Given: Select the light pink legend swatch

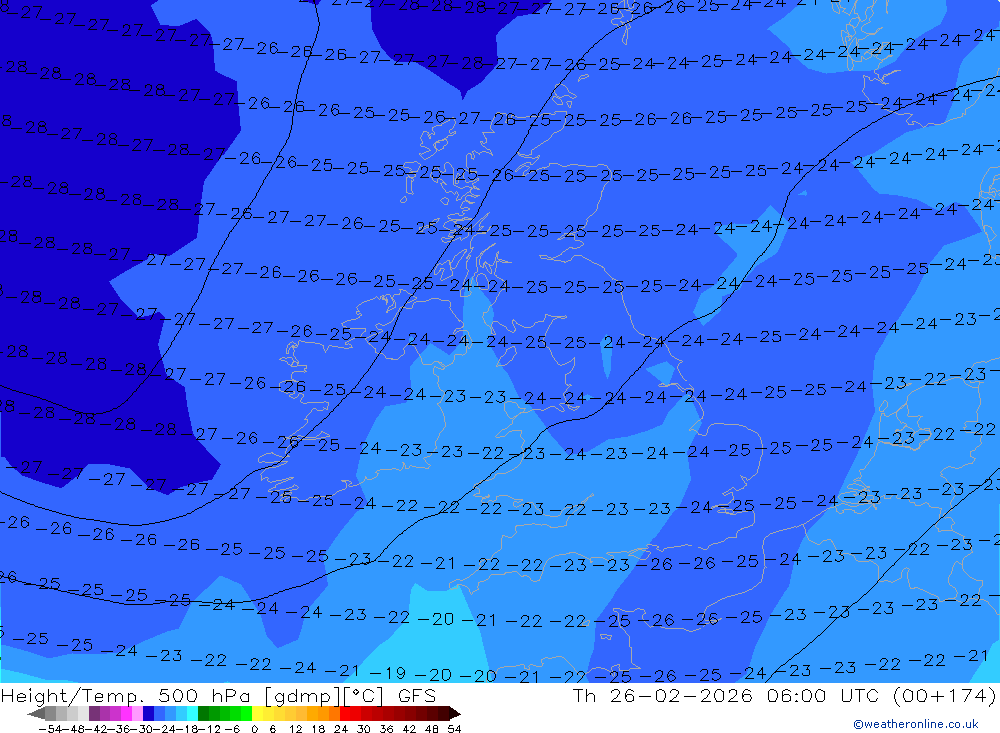Looking at the screenshot, I should tap(137, 713).
